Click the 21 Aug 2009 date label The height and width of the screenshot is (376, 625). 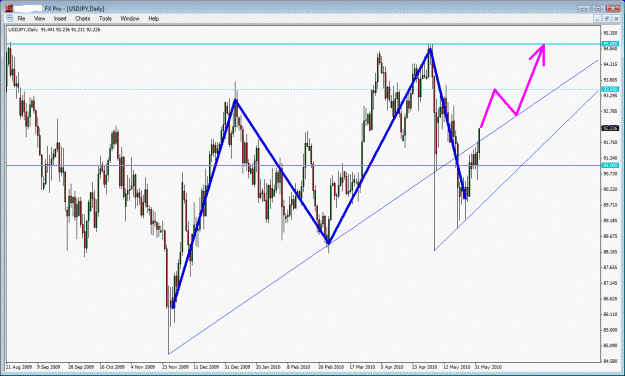tap(18, 367)
